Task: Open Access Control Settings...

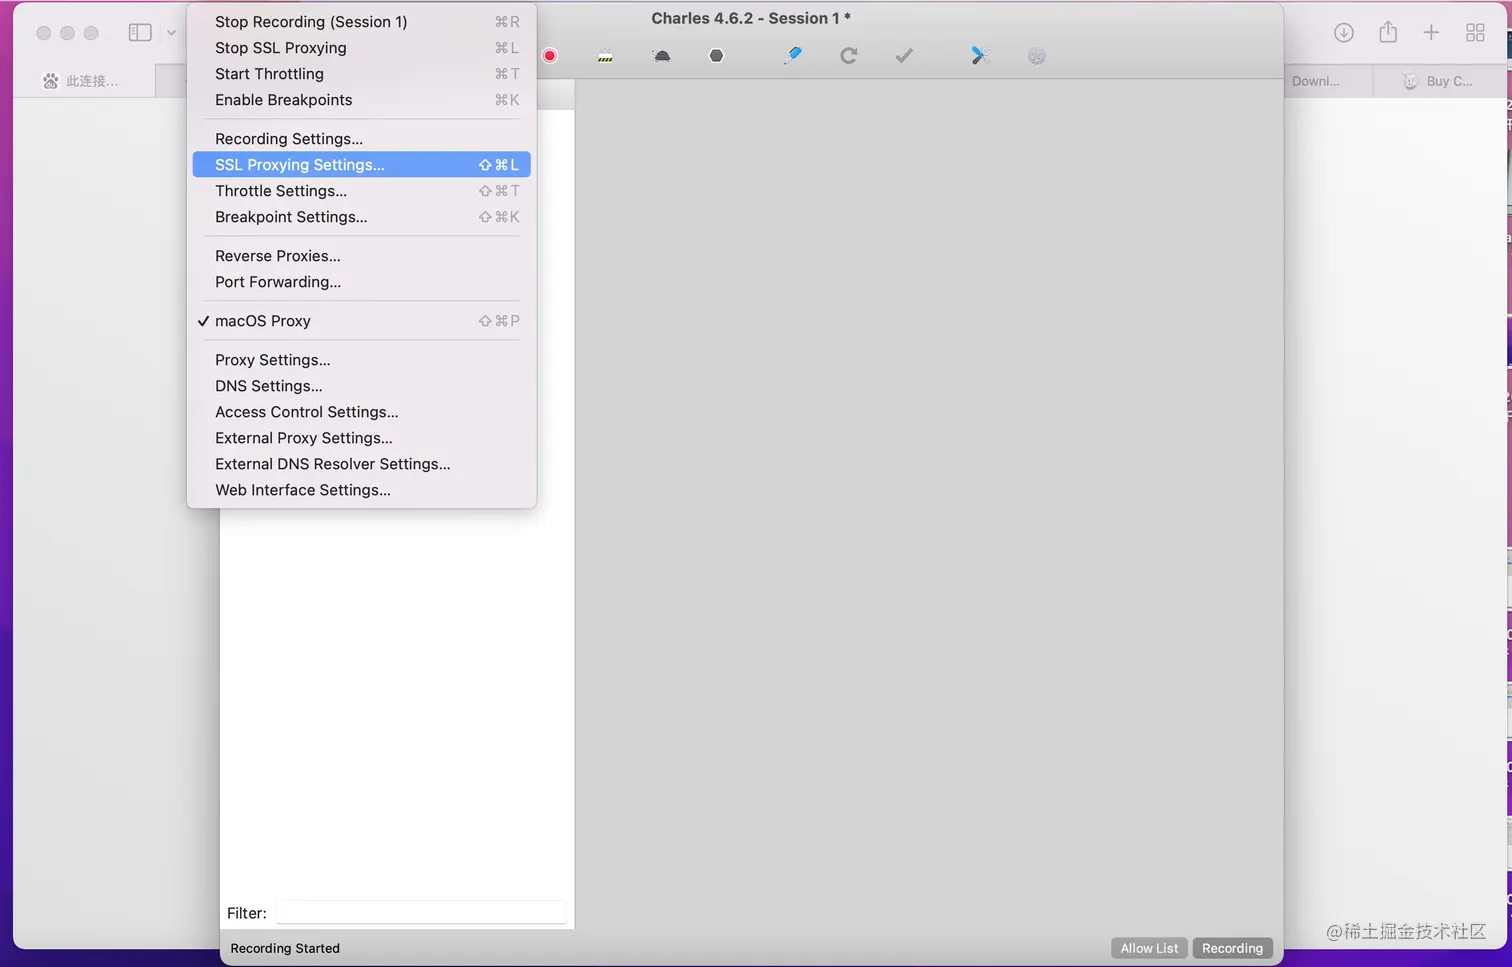Action: 361,411
